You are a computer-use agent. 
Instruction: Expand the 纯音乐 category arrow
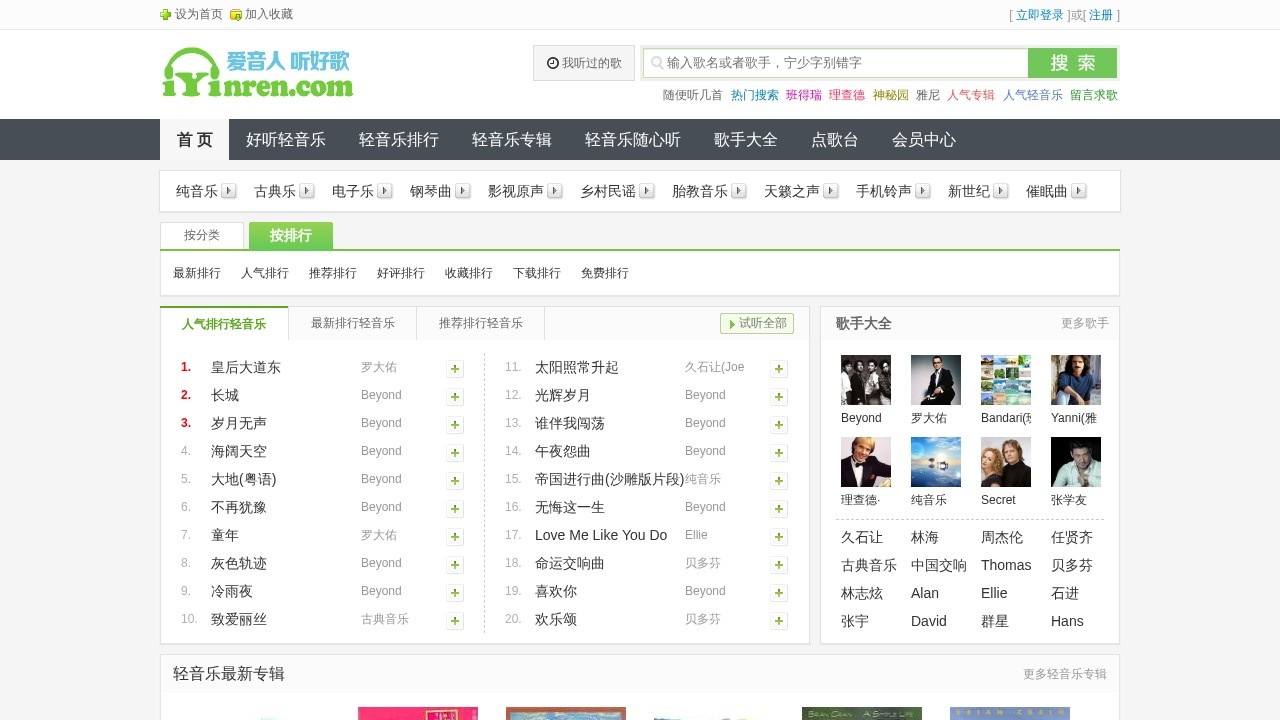click(229, 191)
